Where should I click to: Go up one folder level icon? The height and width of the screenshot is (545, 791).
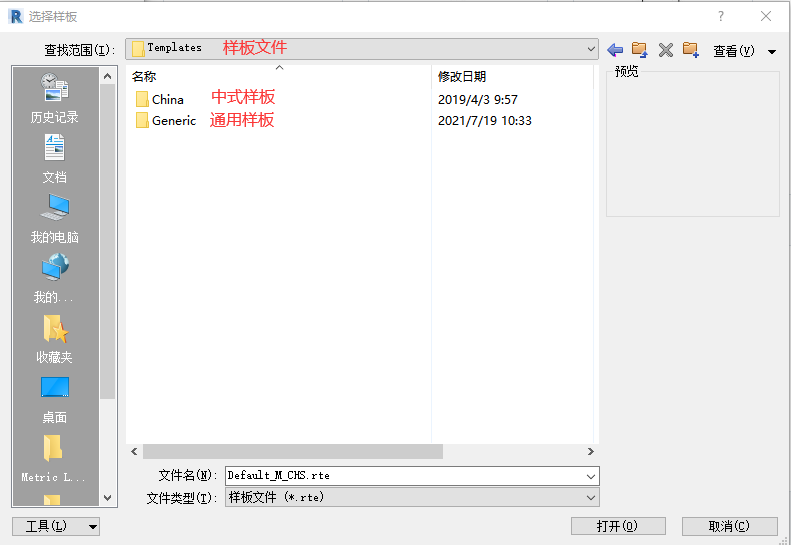click(x=640, y=49)
